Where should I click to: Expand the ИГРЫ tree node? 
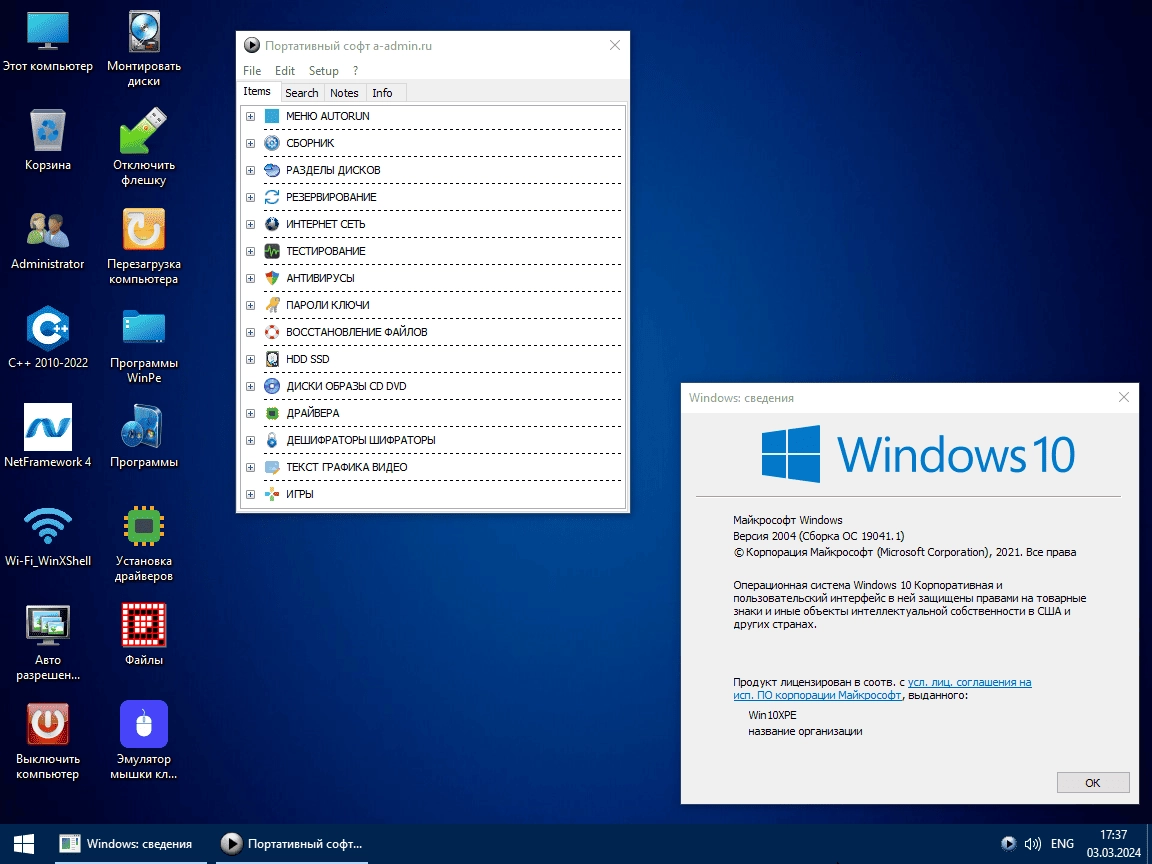[x=251, y=494]
